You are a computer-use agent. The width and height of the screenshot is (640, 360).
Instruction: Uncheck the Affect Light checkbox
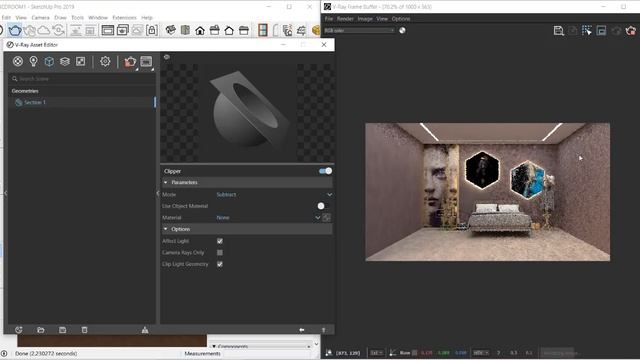220,241
